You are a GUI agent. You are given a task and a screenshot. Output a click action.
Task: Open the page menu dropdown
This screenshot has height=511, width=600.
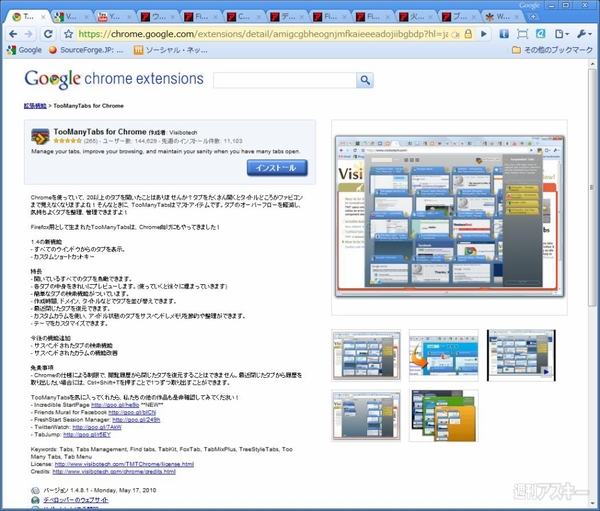click(561, 34)
